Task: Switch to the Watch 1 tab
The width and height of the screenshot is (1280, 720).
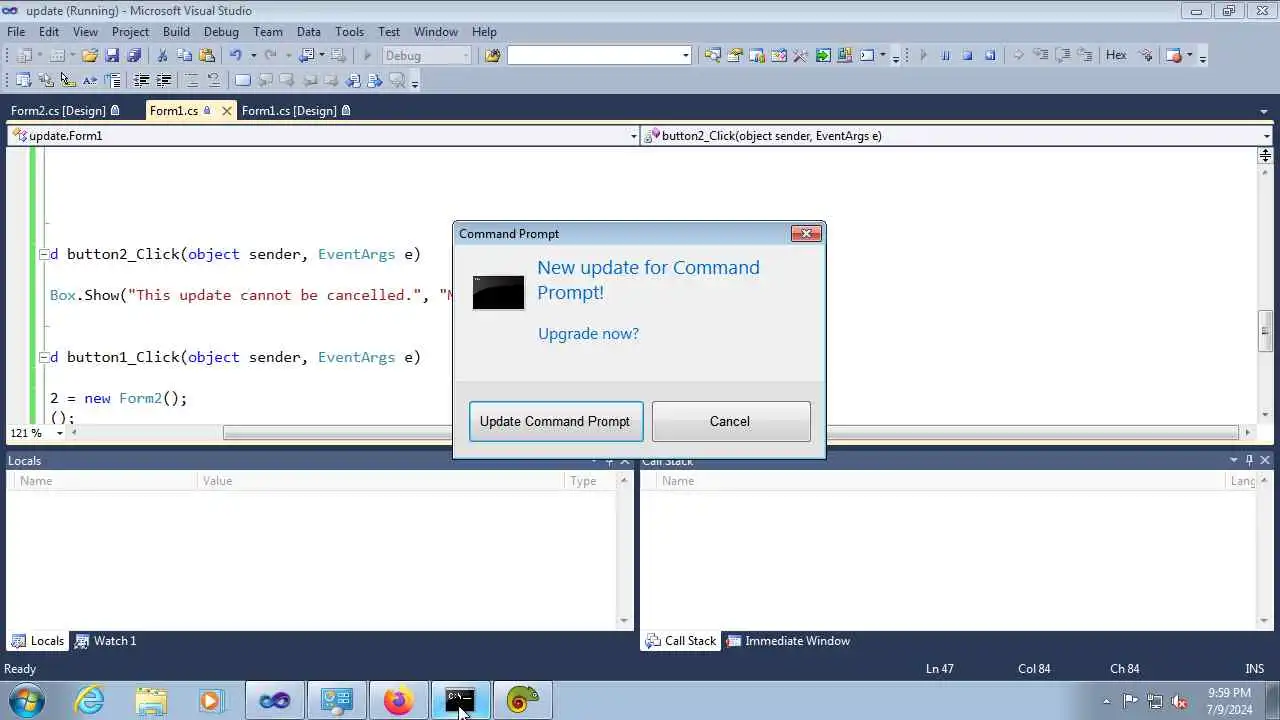Action: click(106, 641)
